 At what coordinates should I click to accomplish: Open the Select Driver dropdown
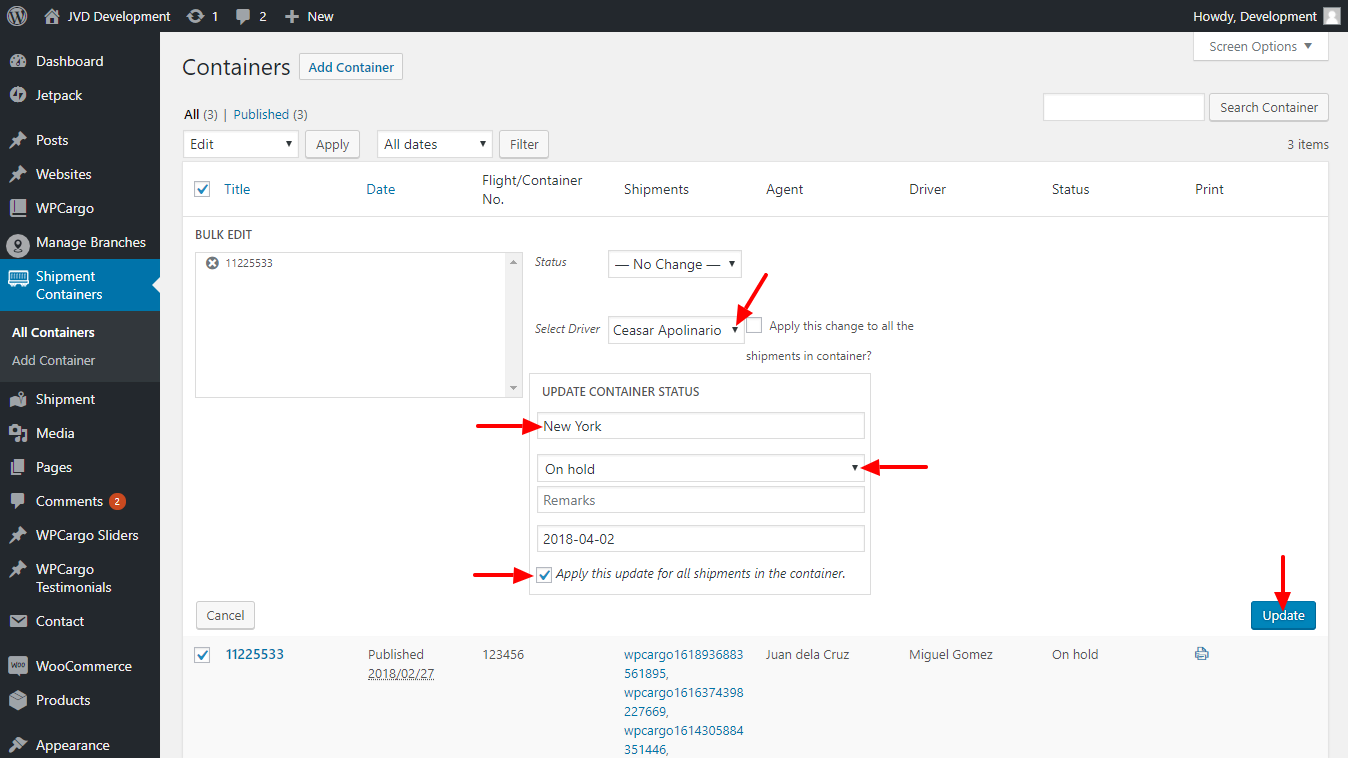coord(675,330)
